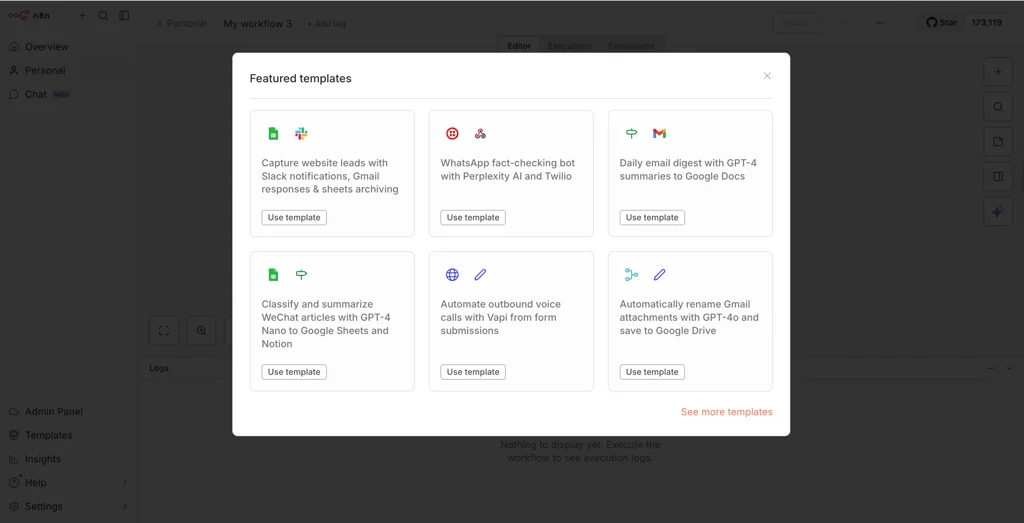Click the AI sparkle assistant button

[x=998, y=212]
